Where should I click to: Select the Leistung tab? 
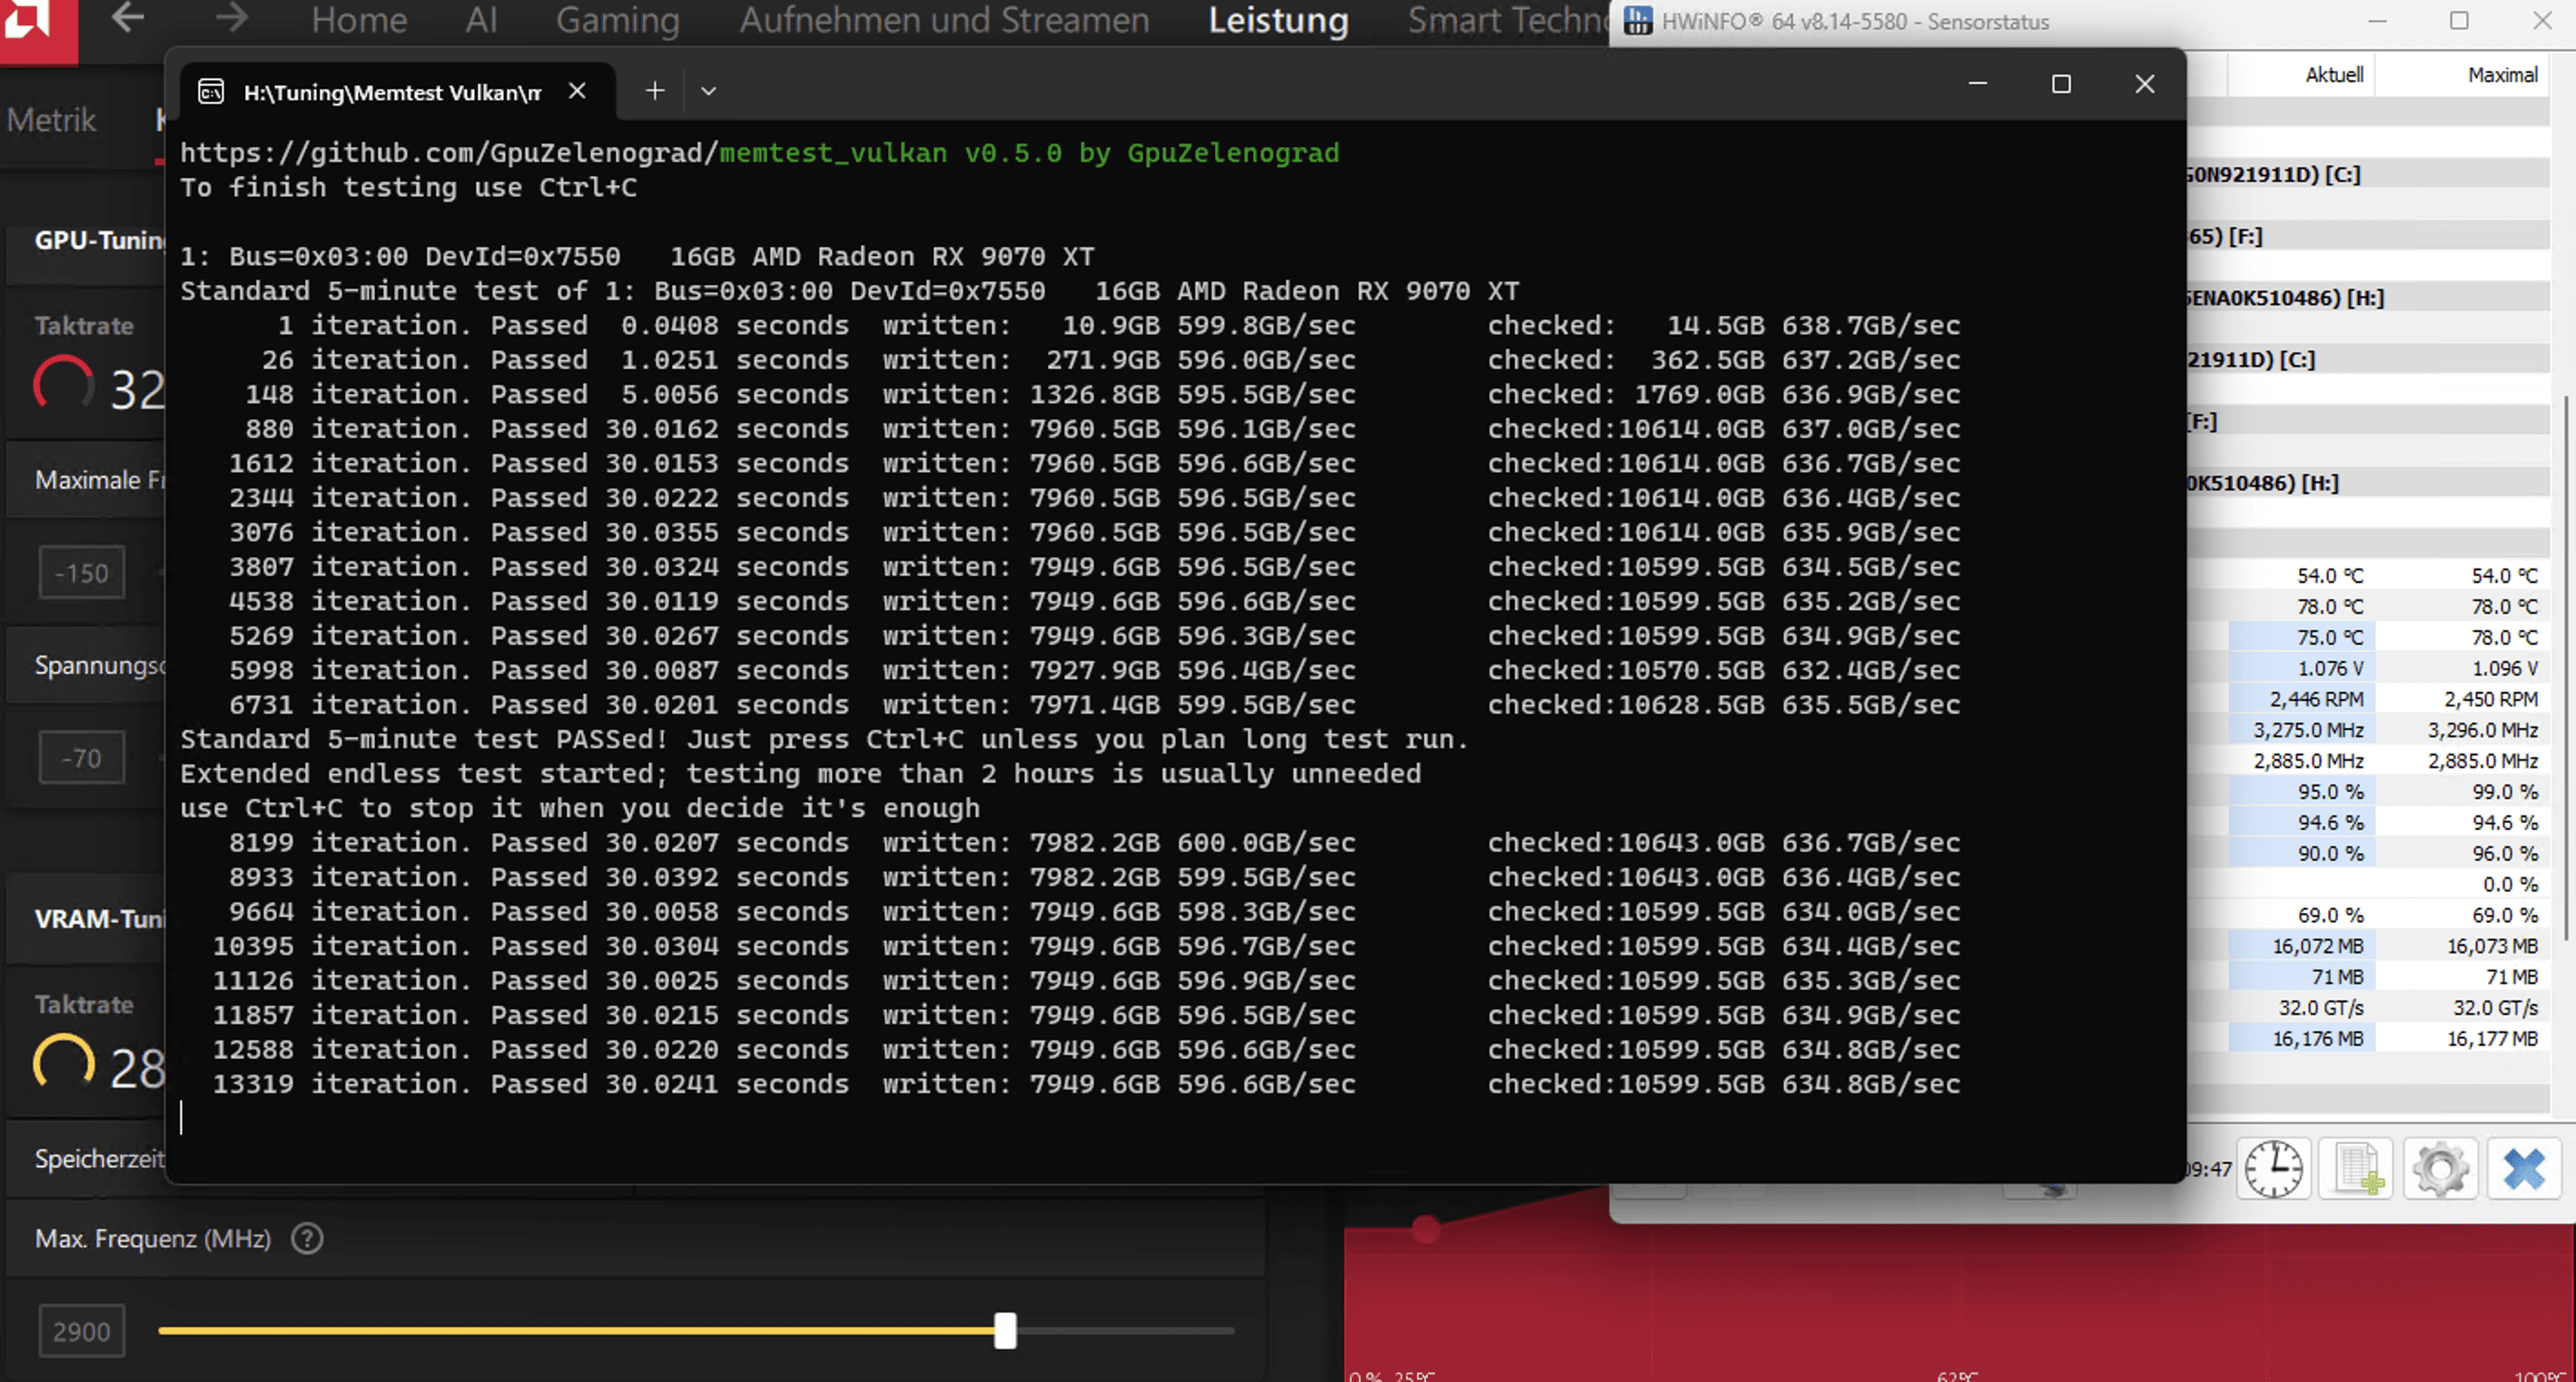coord(1278,20)
